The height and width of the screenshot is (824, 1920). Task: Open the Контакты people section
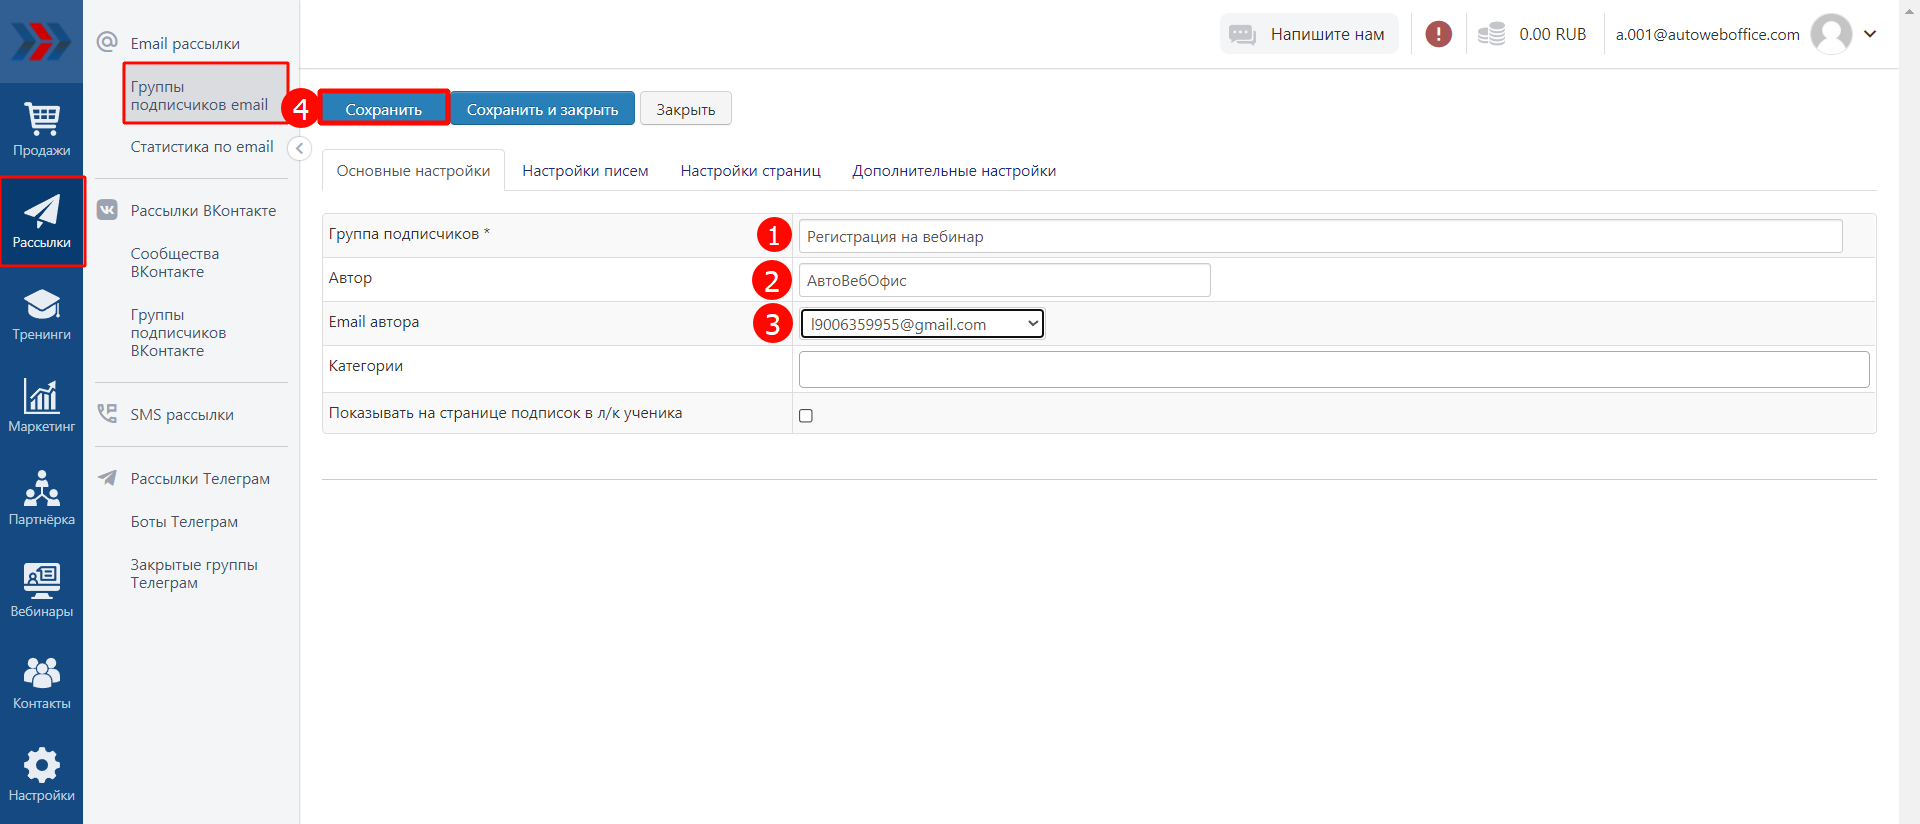(41, 682)
